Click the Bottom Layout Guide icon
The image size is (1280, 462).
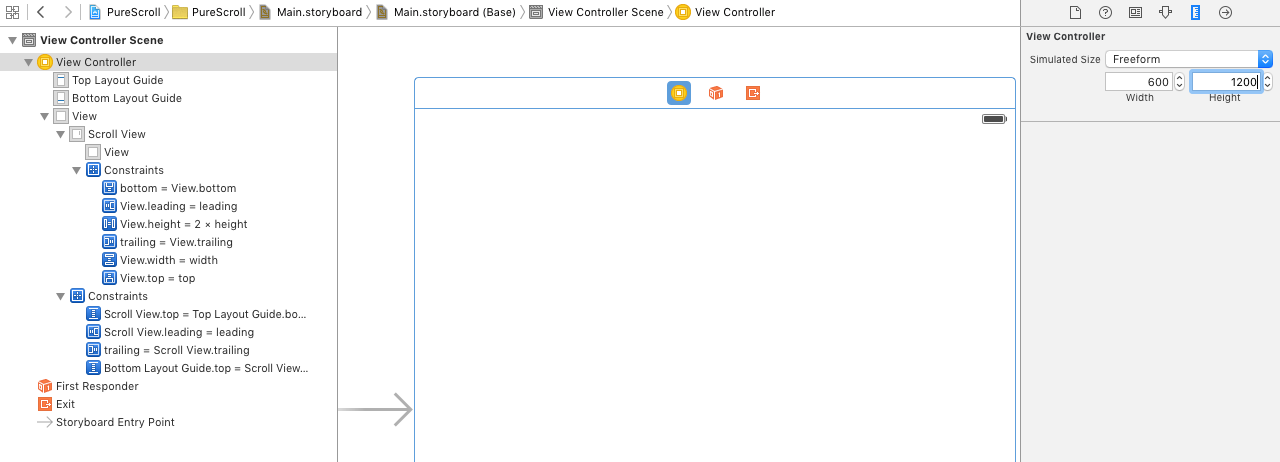coord(61,98)
